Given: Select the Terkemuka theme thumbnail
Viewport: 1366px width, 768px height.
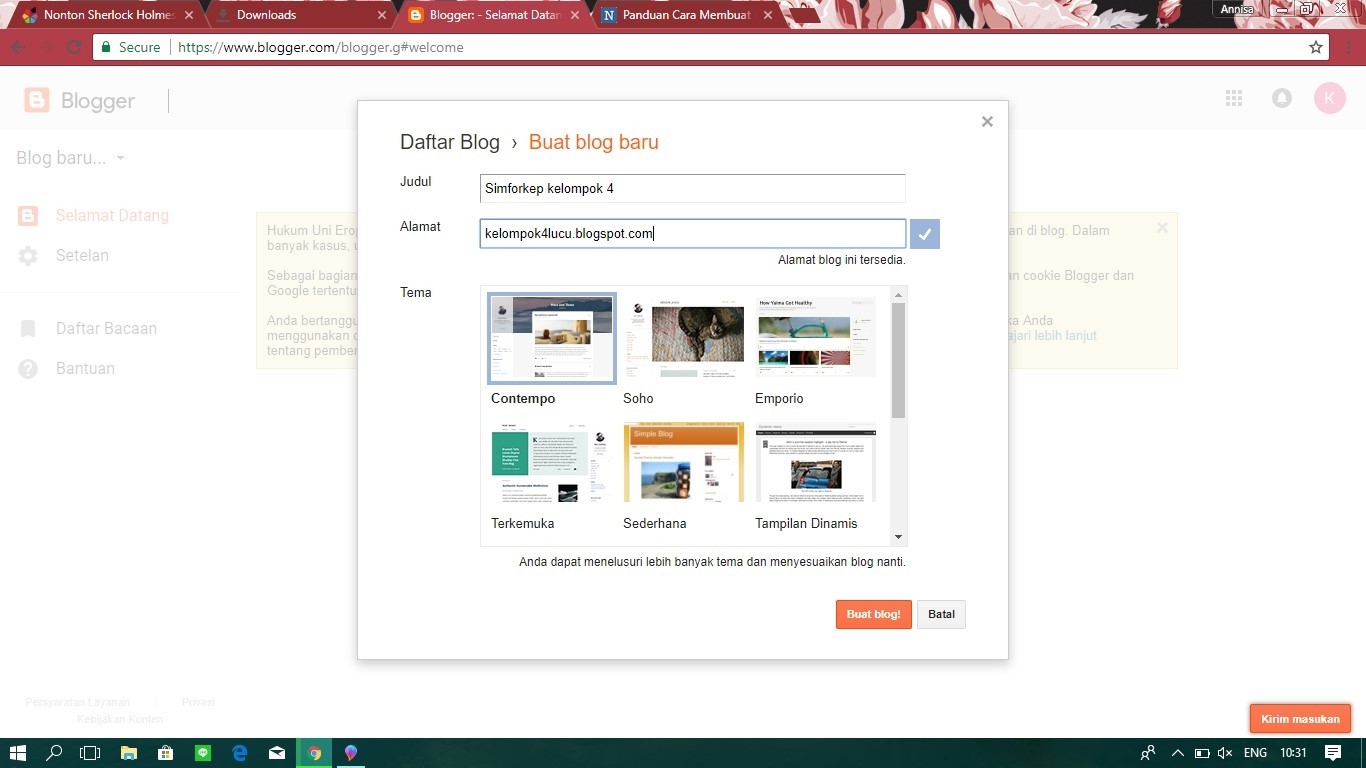Looking at the screenshot, I should point(551,462).
